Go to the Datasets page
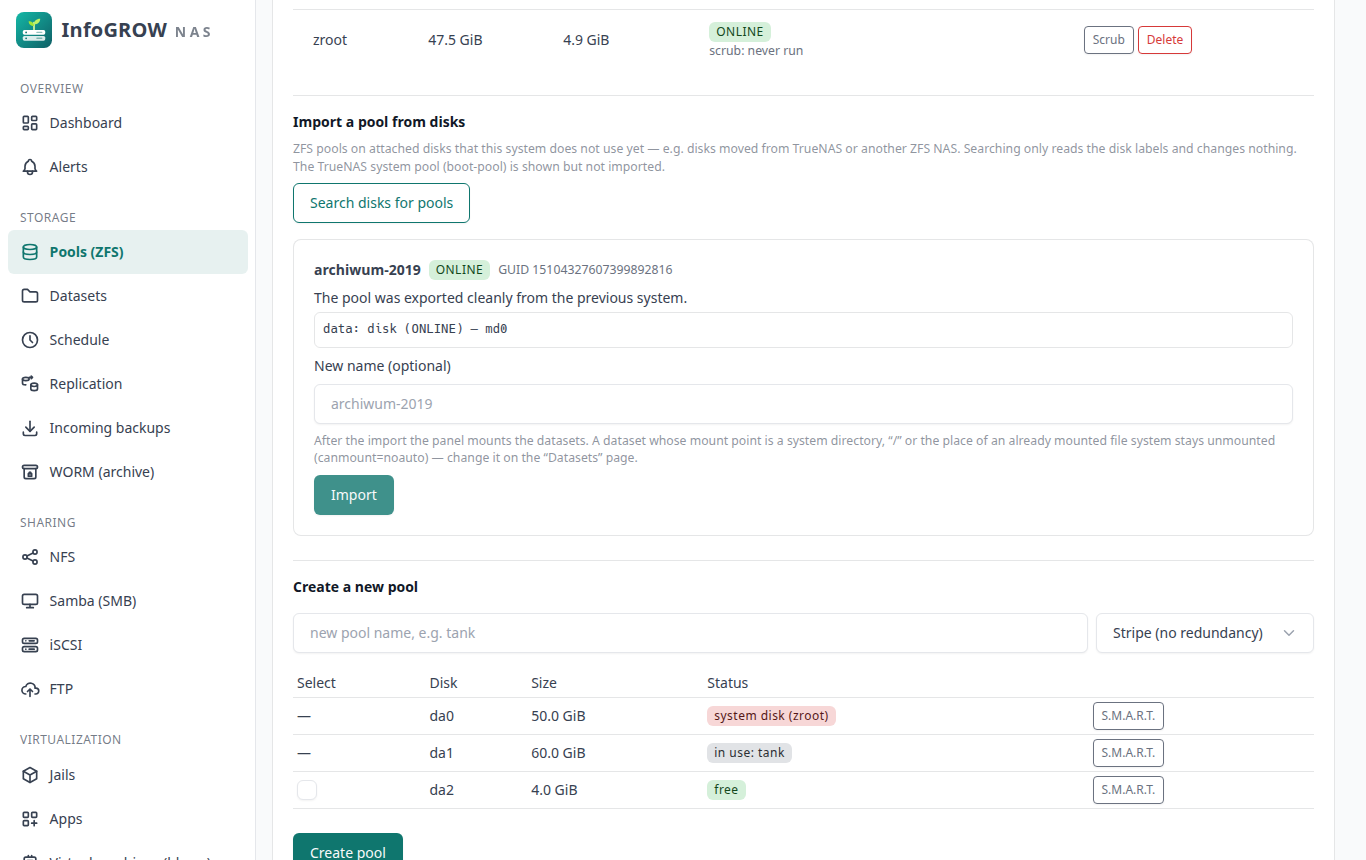 128,296
